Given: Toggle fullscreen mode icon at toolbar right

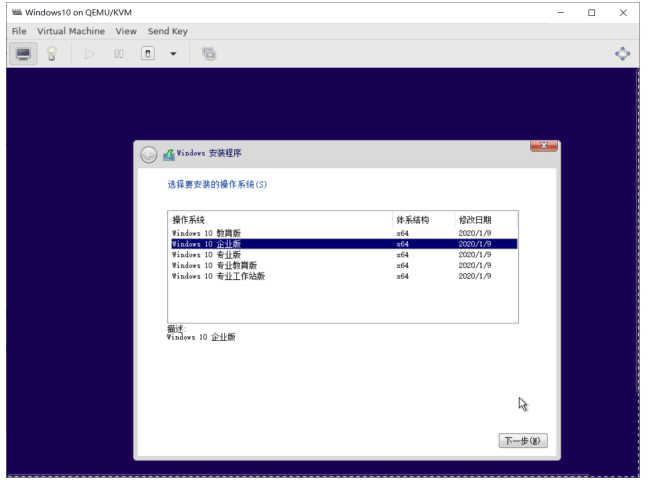Looking at the screenshot, I should point(622,54).
